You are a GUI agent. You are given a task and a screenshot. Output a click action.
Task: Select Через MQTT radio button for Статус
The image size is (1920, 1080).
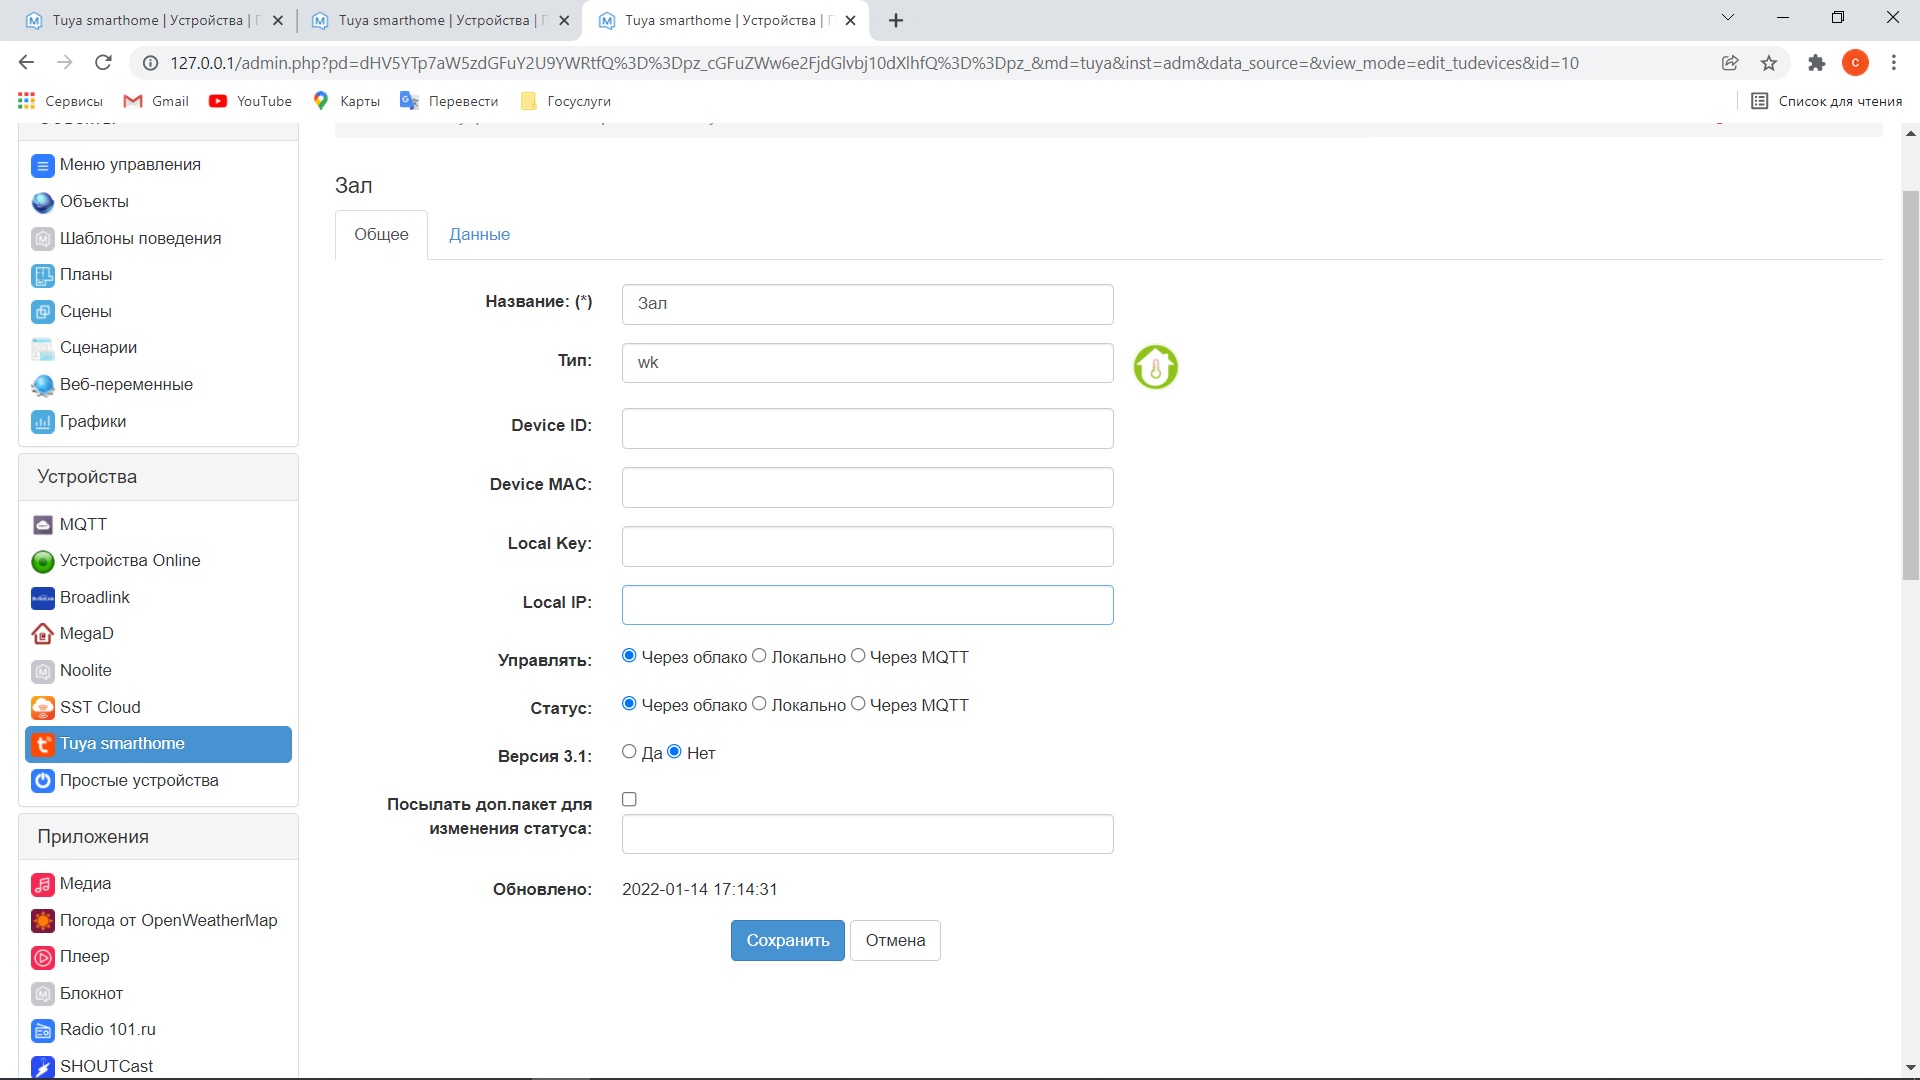(x=858, y=703)
